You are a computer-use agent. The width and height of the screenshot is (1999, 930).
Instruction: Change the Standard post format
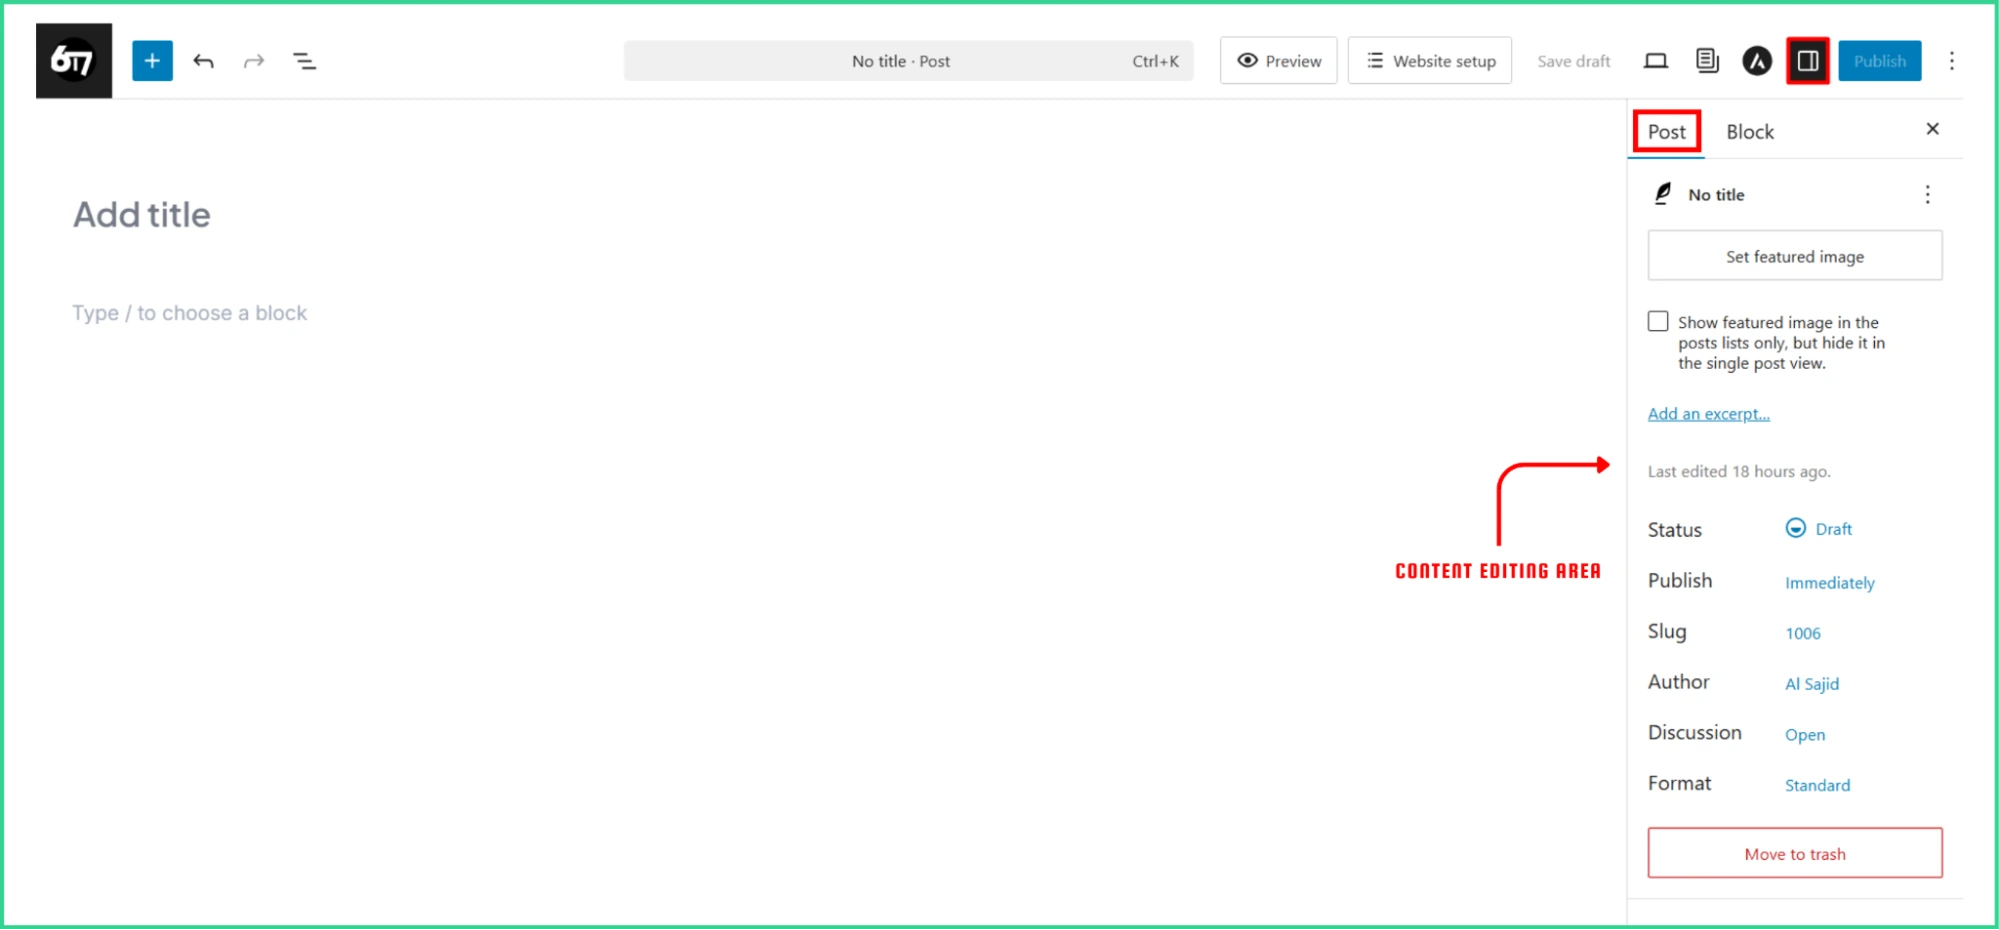coord(1817,785)
